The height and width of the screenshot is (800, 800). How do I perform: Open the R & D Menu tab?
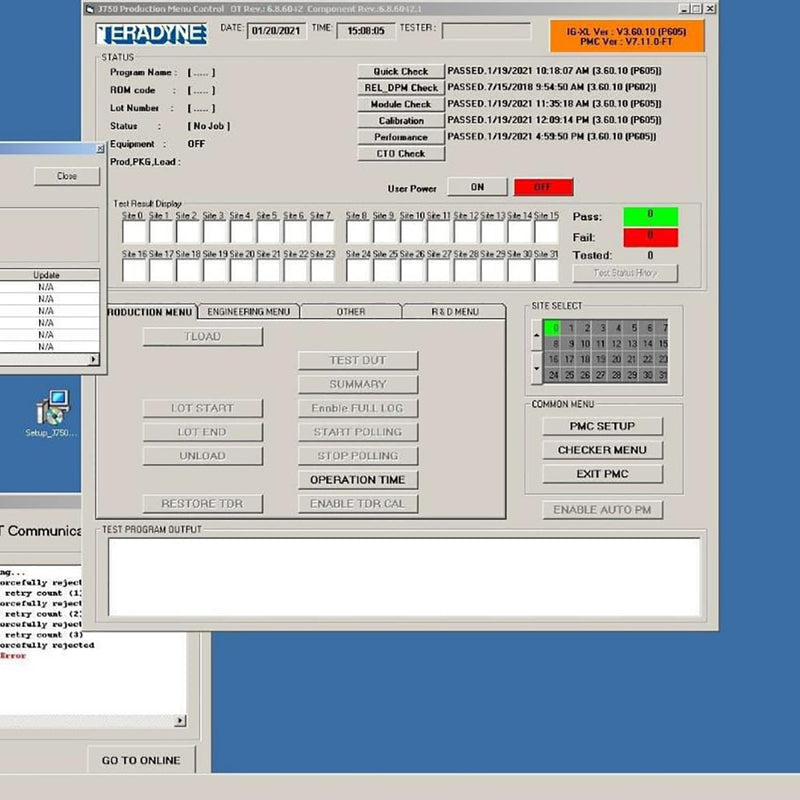click(x=454, y=312)
